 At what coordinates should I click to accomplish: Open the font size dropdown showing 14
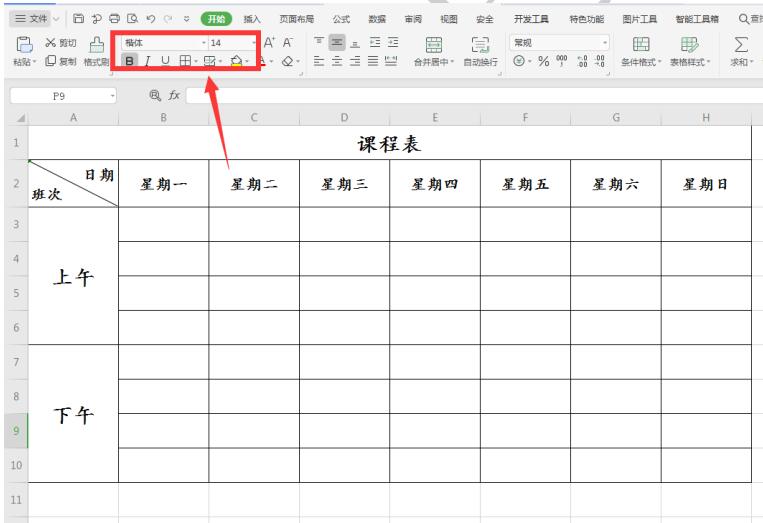pos(254,43)
